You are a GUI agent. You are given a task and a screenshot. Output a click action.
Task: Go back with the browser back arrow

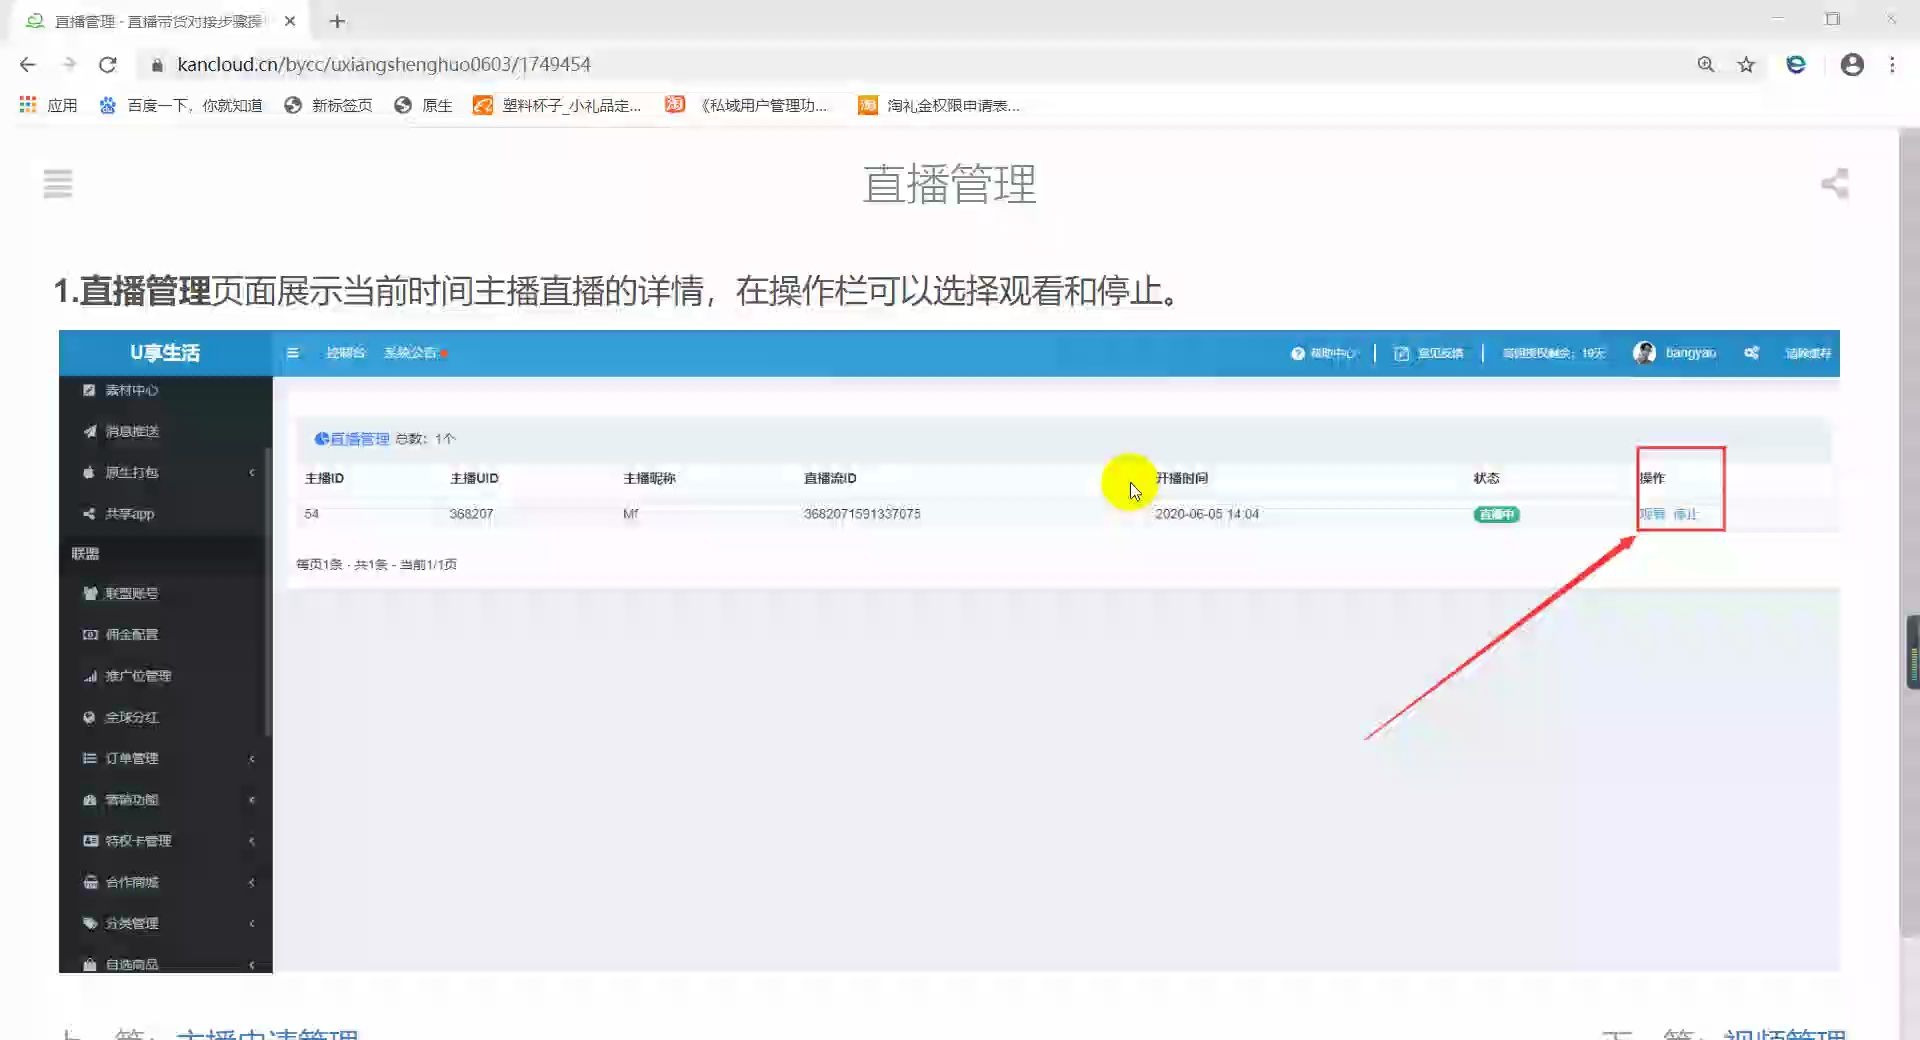coord(27,64)
